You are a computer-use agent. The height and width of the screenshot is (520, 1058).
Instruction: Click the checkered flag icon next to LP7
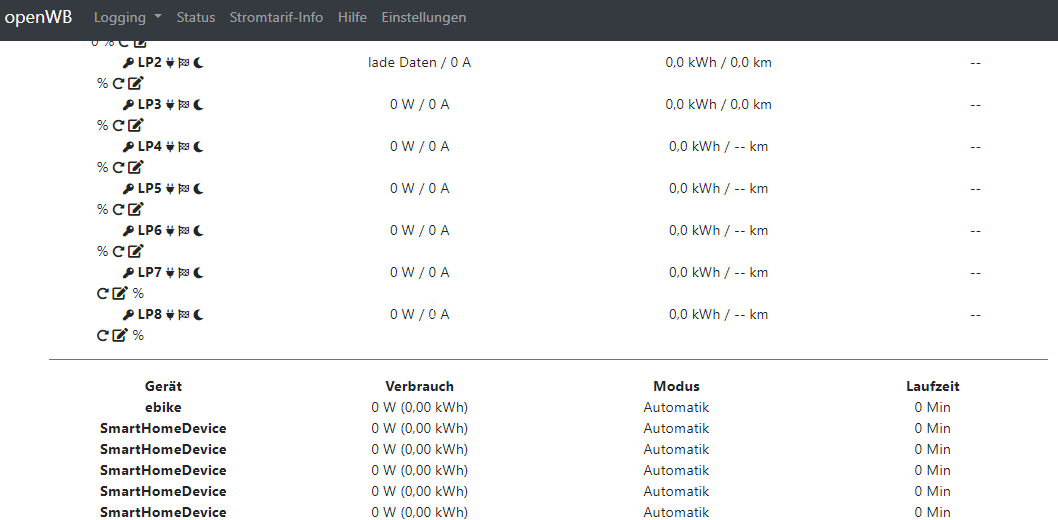184,272
